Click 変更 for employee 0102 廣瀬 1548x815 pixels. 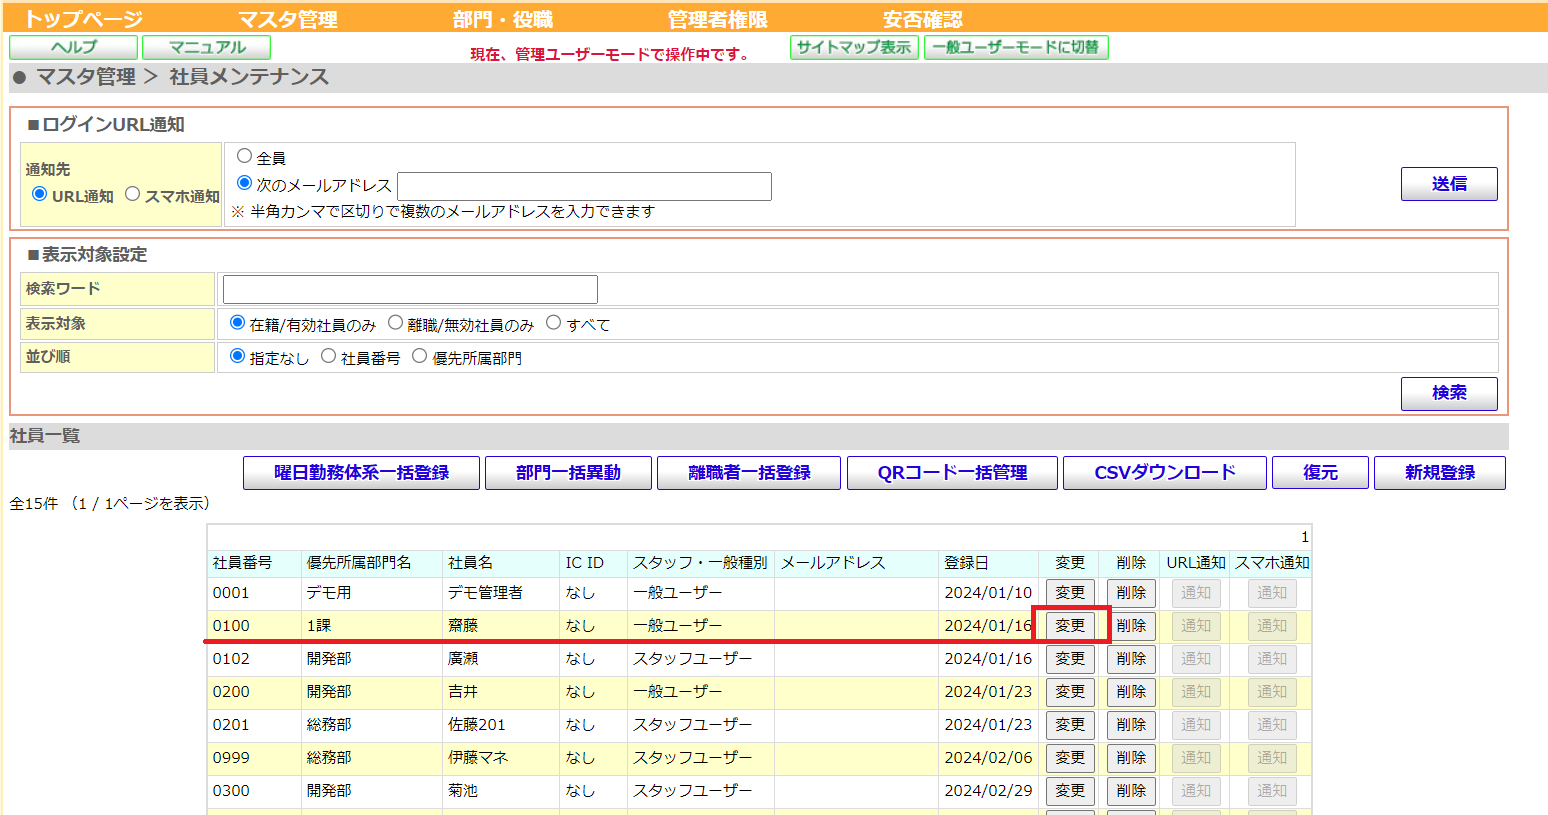pos(1070,659)
